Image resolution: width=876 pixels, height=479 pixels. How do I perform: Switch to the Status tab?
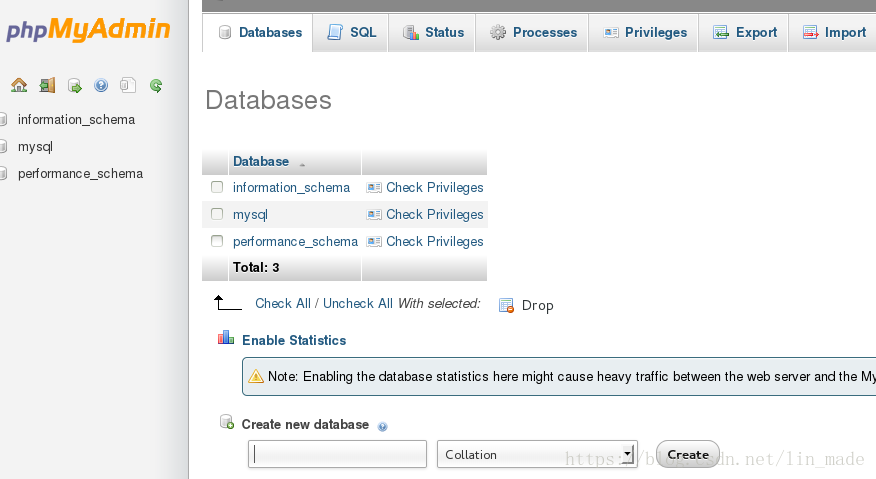coord(433,32)
